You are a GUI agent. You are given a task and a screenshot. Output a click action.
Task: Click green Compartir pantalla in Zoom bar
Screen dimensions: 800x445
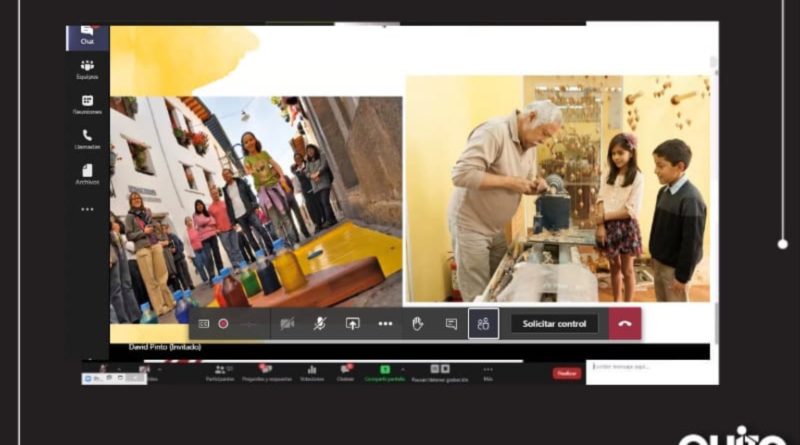384,373
